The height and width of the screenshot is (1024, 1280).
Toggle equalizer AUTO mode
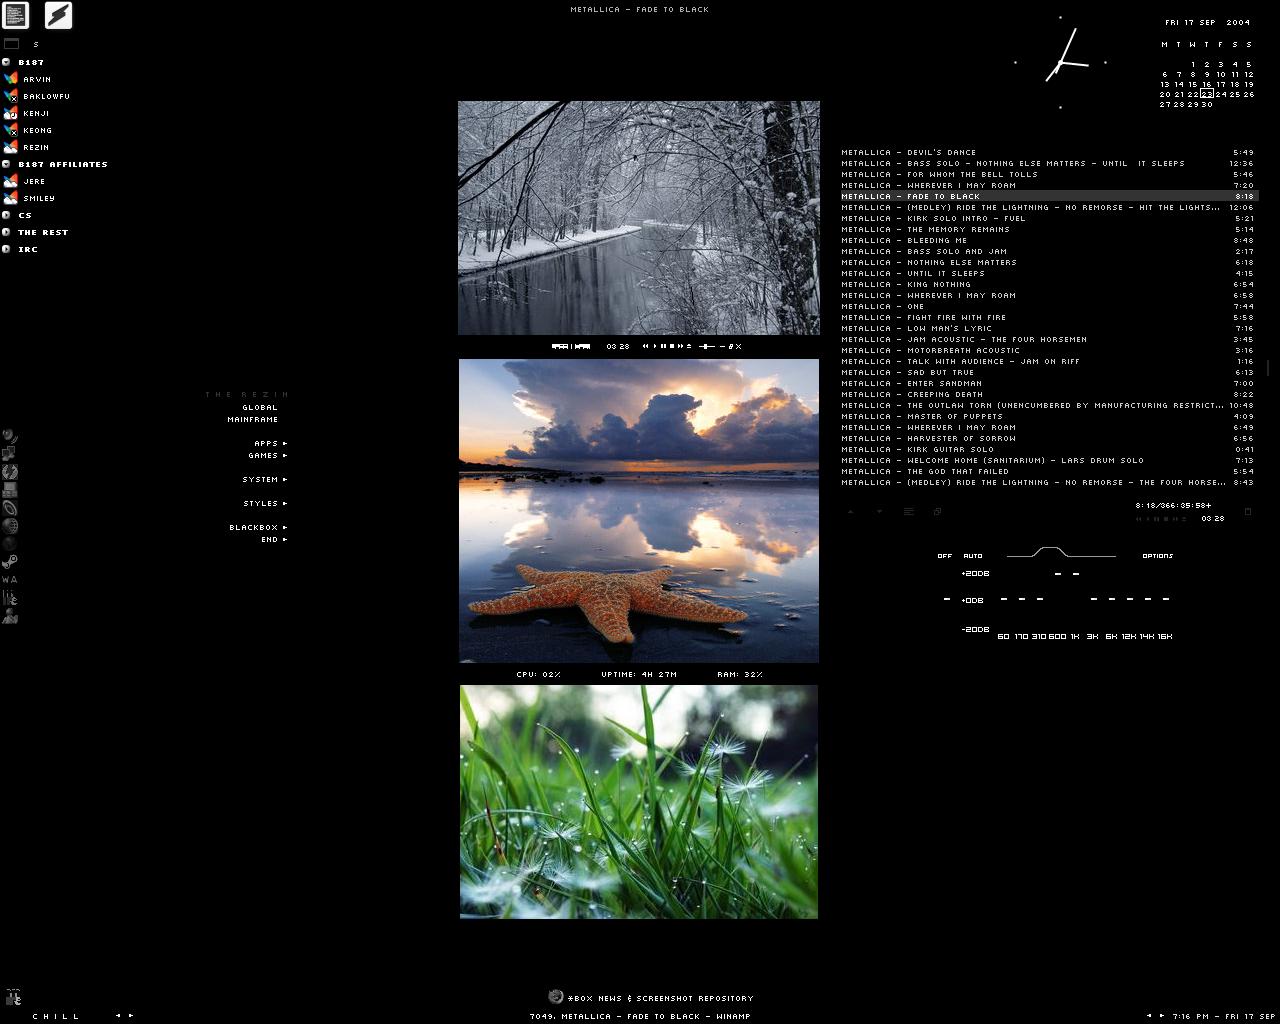coord(973,556)
